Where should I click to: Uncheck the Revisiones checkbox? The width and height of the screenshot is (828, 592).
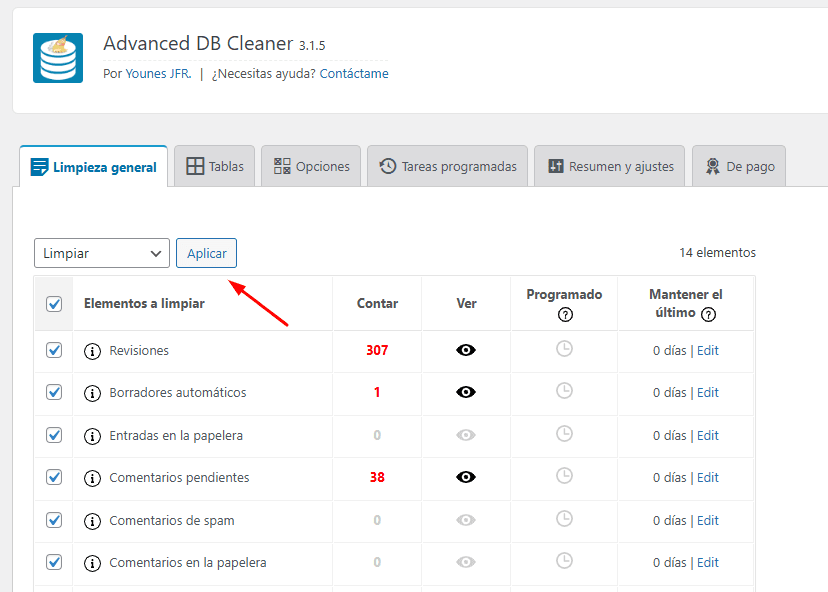(x=54, y=350)
